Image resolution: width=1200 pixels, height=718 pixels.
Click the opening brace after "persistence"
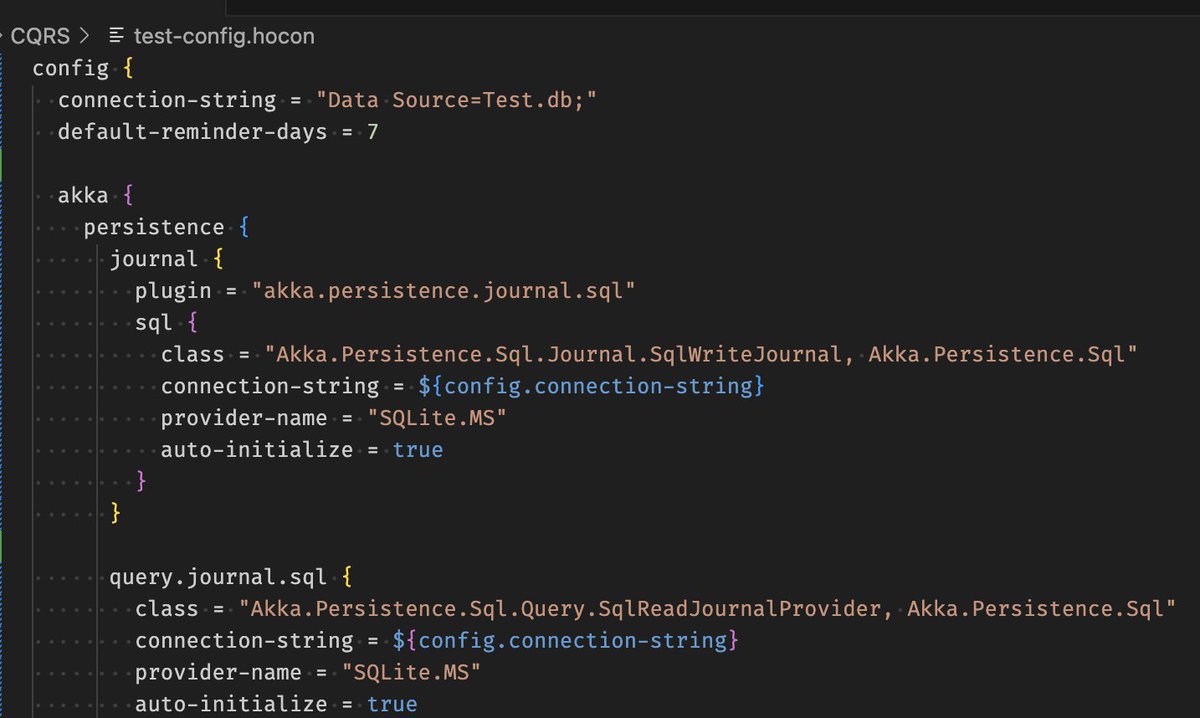244,228
